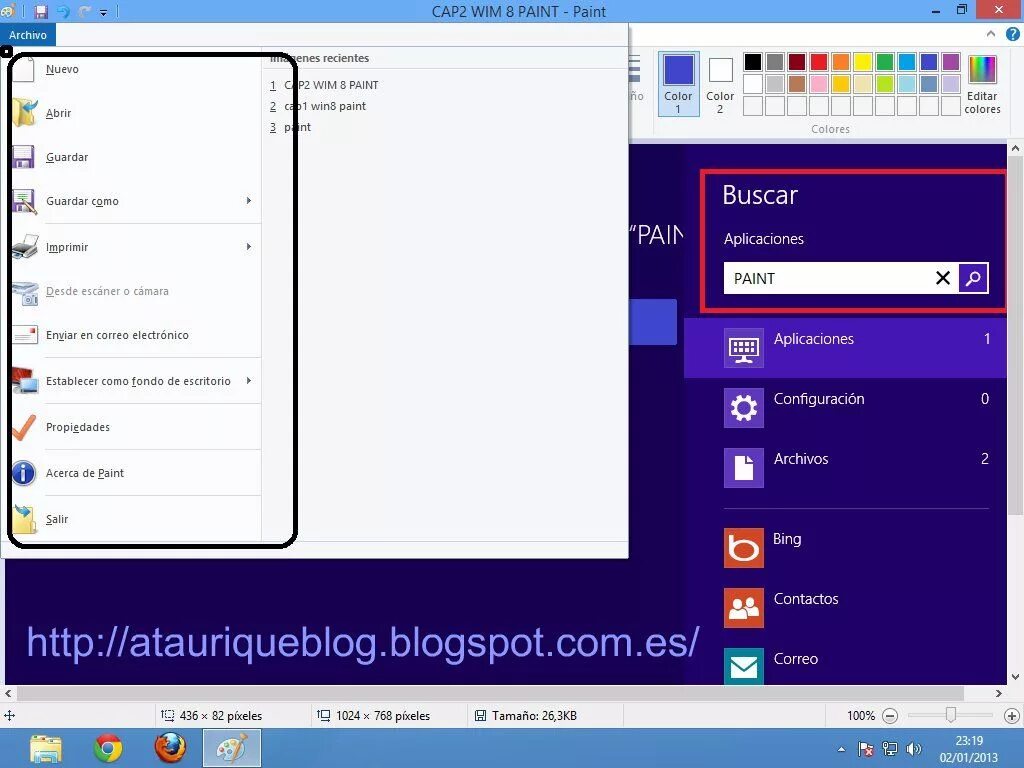This screenshot has width=1024, height=768.
Task: Click the vertical scrollbar down arrow
Action: pyautogui.click(x=1015, y=677)
